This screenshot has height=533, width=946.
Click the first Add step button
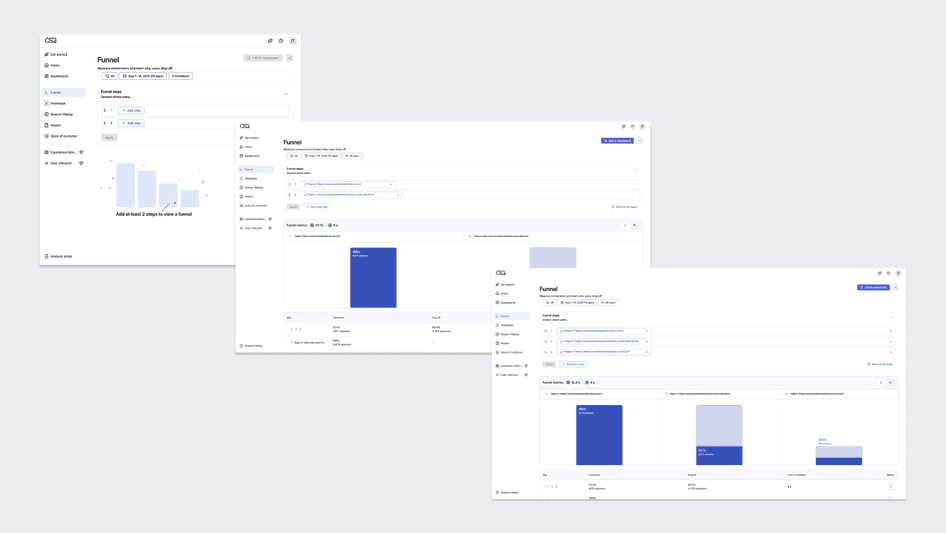pos(131,110)
